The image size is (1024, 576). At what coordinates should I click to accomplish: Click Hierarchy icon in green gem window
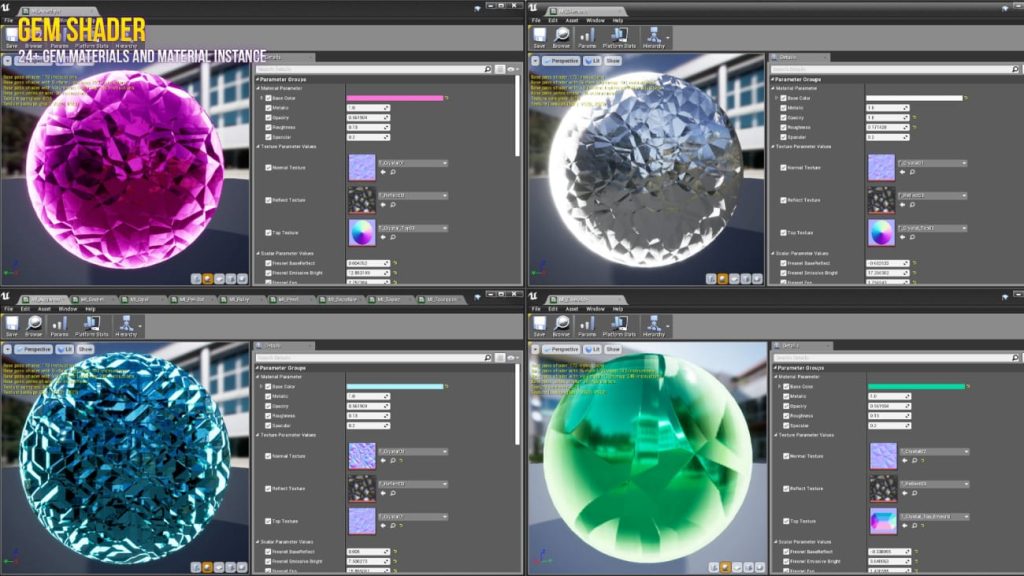(654, 325)
